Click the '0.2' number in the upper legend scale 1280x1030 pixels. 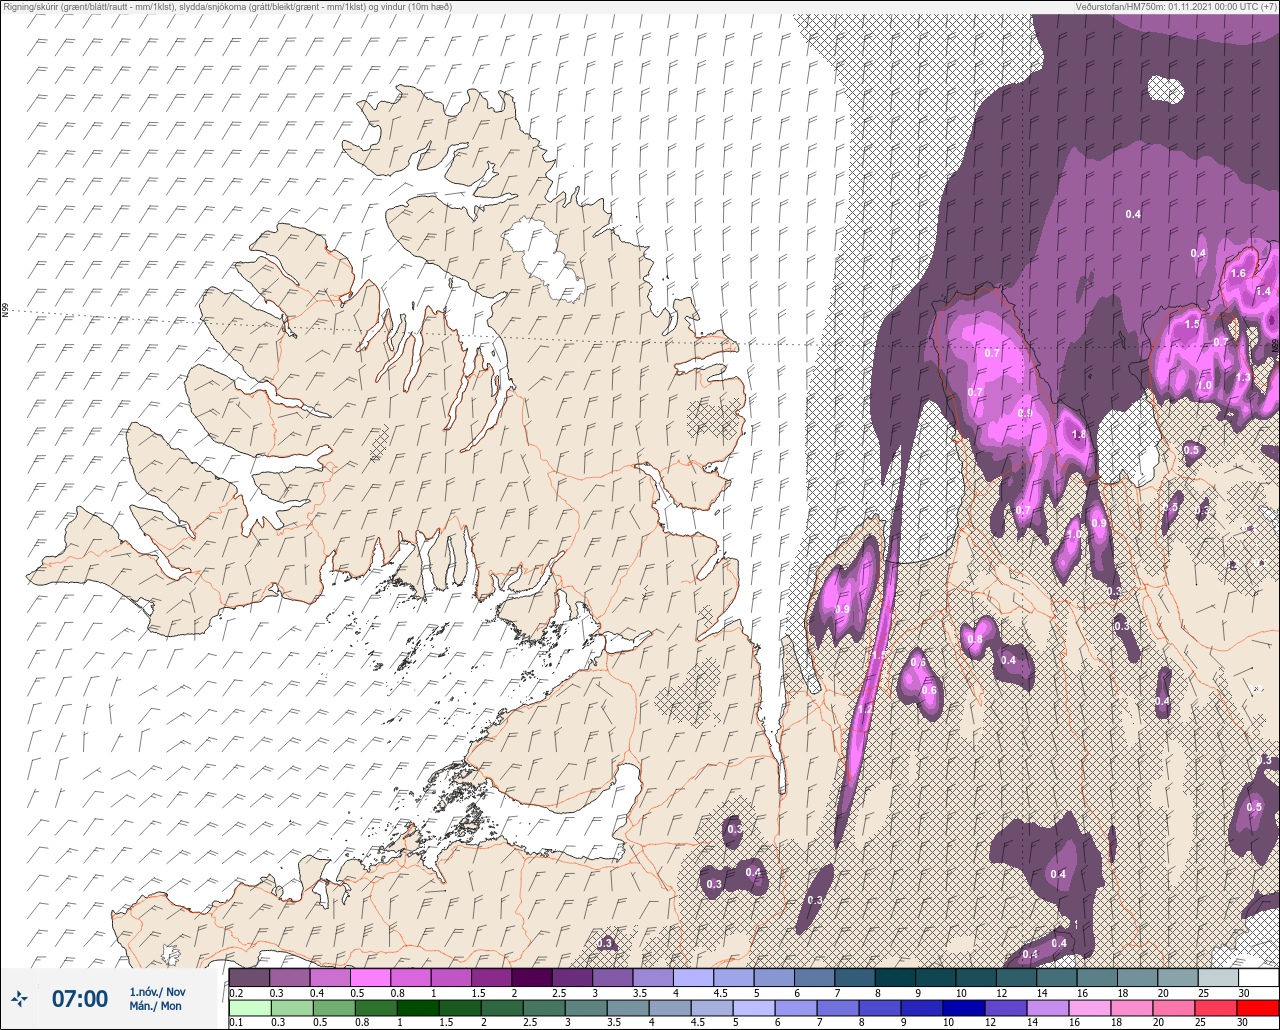236,992
